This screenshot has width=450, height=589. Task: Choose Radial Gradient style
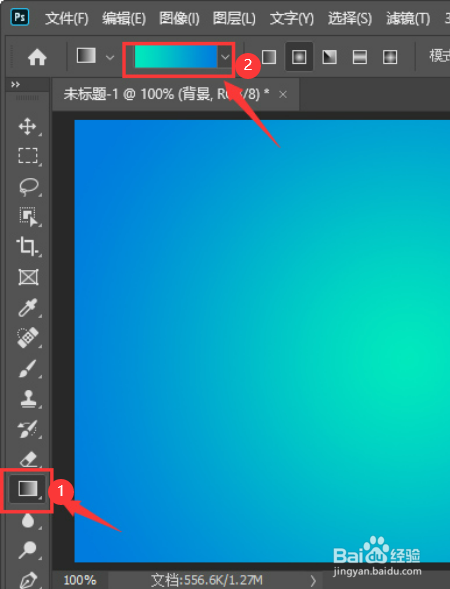tap(299, 57)
